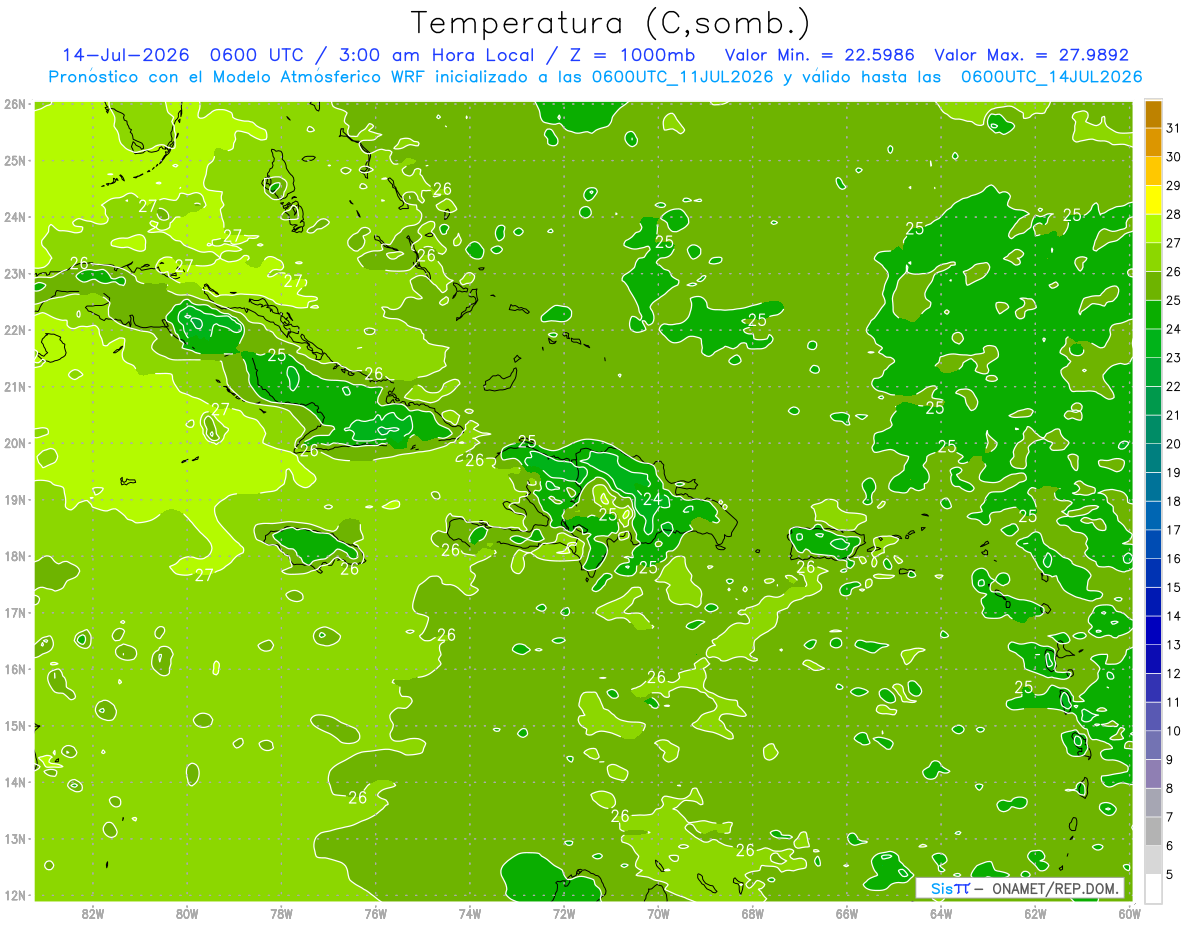Click the "13" value on the color scale
Viewport: 1200px width, 927px height.
click(x=1174, y=644)
